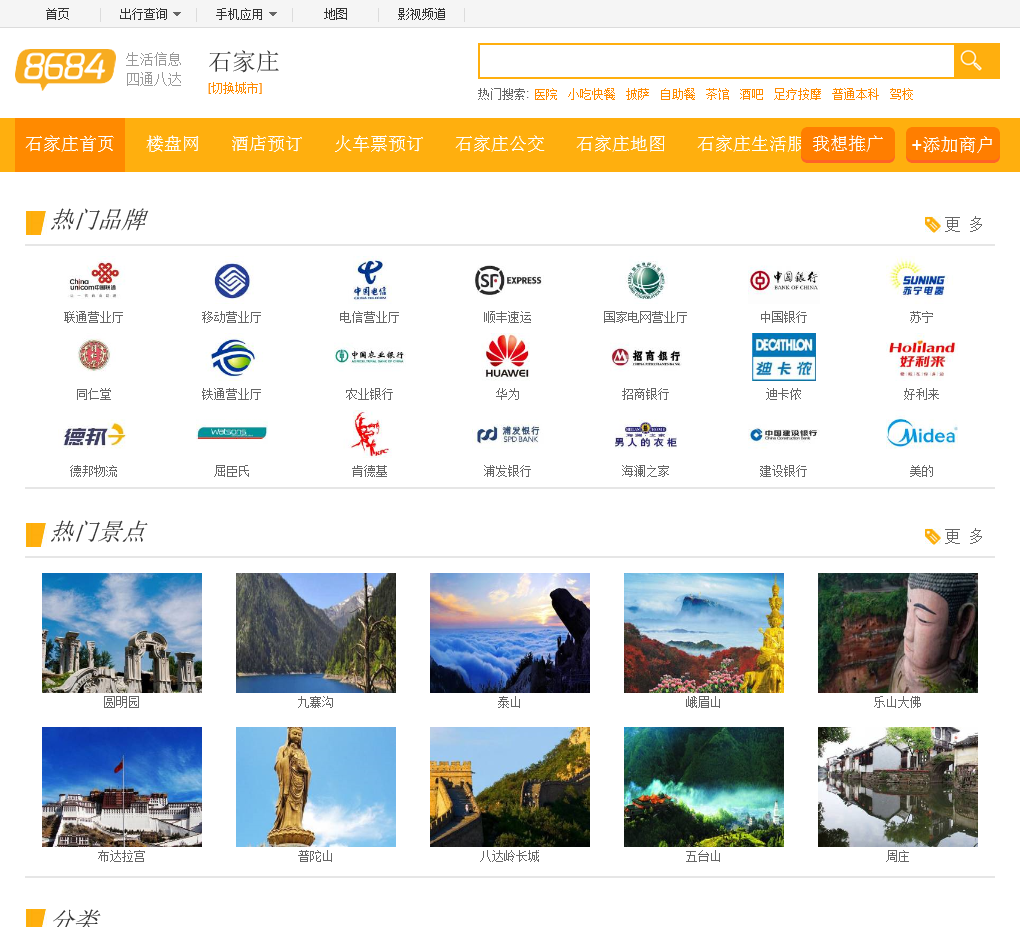Open the 九寨沟 scenic photo

(x=315, y=633)
